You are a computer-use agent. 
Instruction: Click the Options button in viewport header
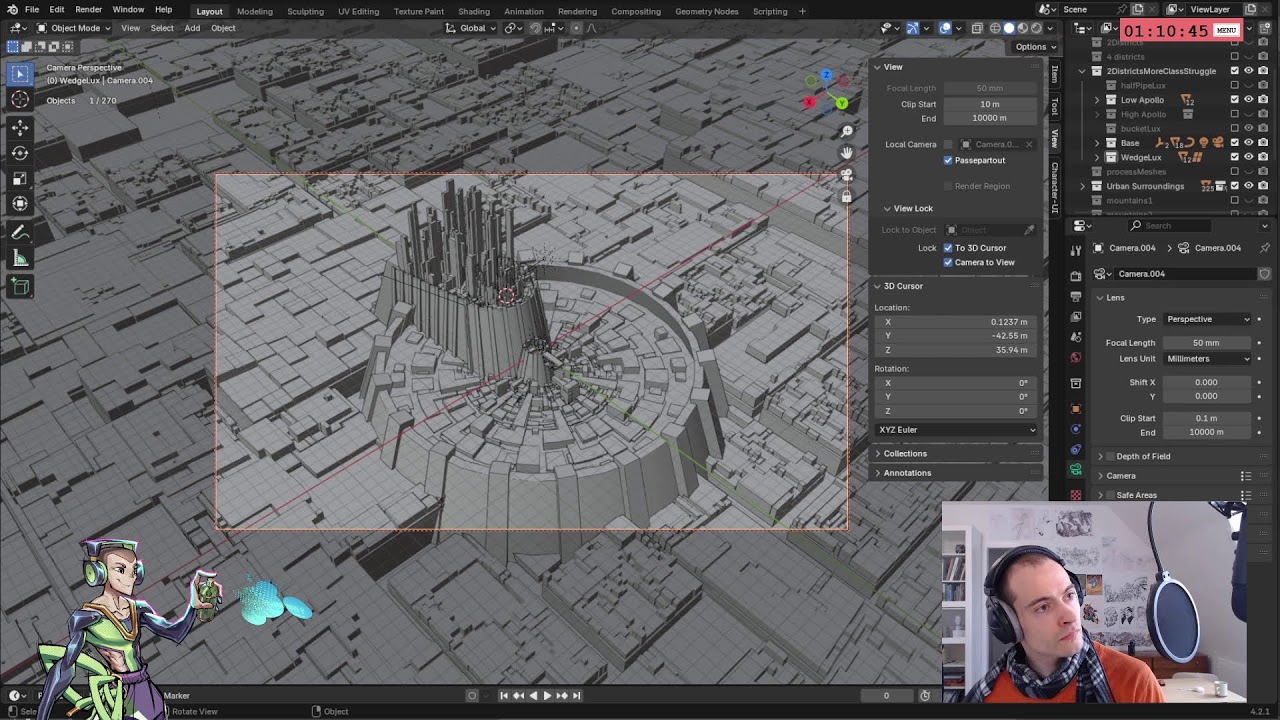(x=1035, y=47)
